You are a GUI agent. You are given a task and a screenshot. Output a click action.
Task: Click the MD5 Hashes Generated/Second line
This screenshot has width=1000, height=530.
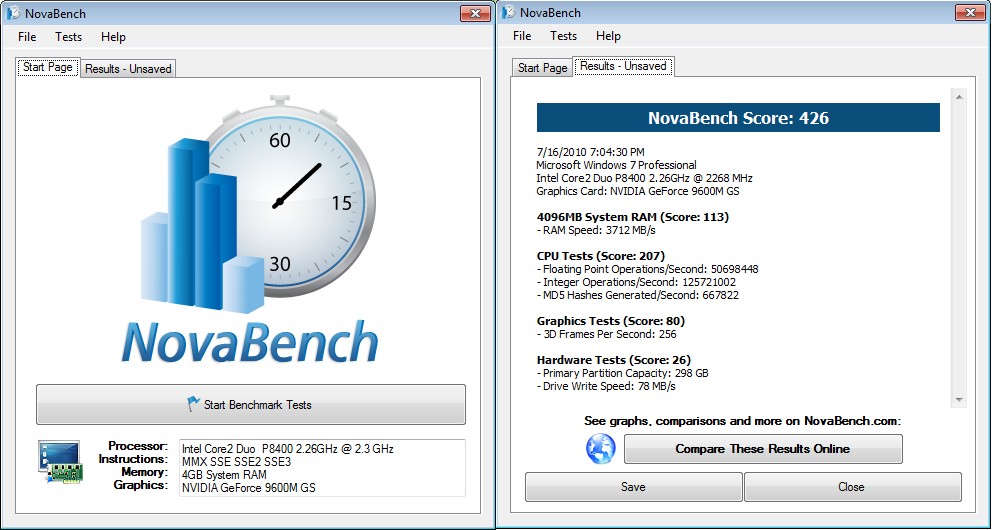[638, 295]
